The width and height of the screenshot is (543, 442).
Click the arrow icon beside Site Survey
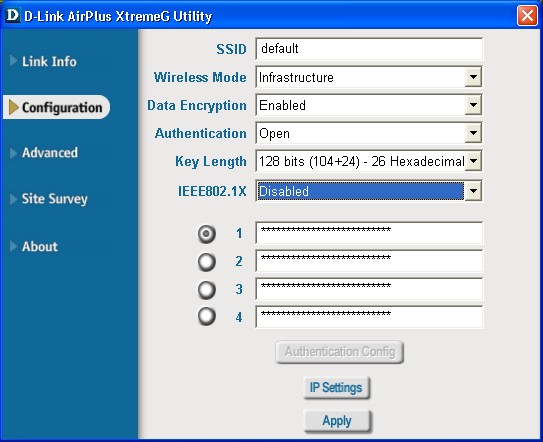pos(14,199)
